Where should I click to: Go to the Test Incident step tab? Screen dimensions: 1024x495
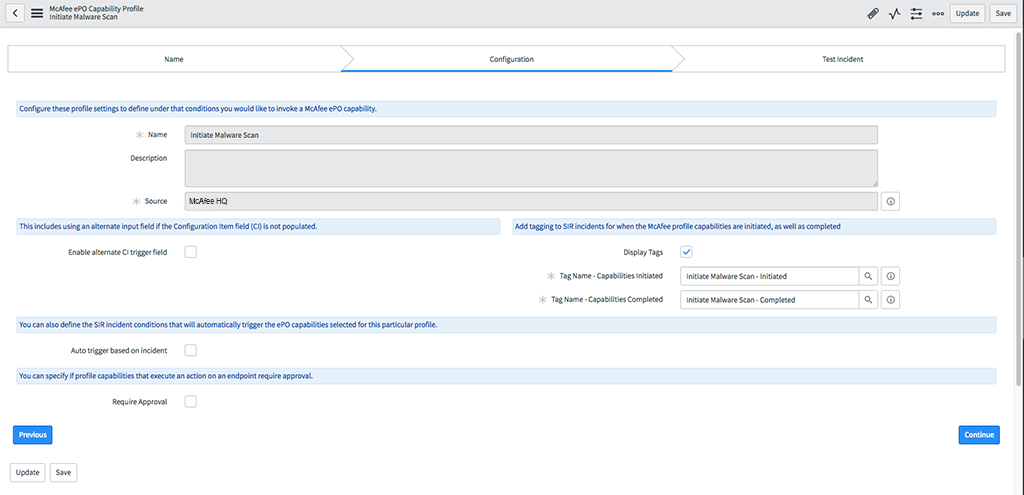[x=842, y=59]
